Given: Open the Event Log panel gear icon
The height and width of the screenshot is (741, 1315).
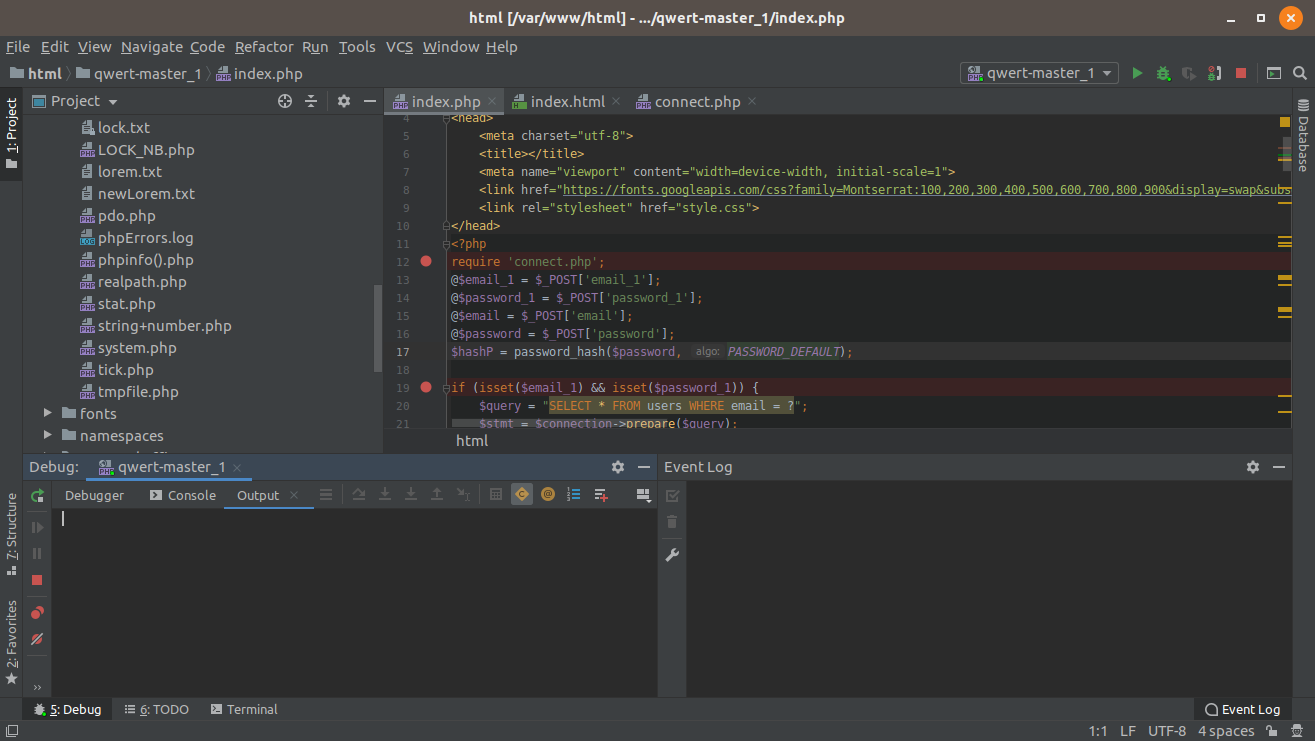Looking at the screenshot, I should [1253, 467].
